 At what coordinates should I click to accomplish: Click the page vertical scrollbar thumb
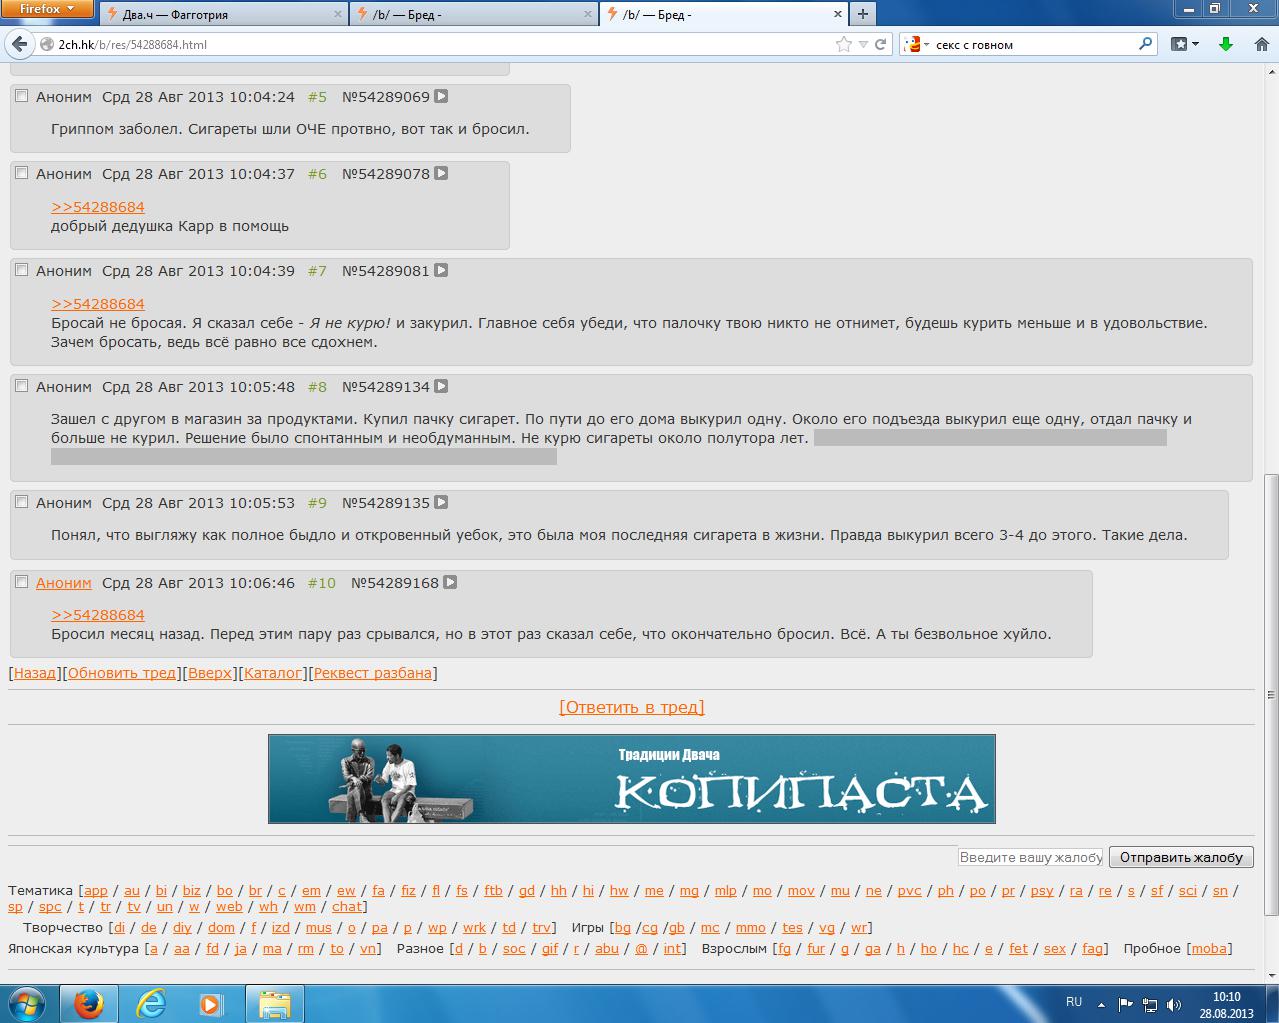pos(1271,694)
